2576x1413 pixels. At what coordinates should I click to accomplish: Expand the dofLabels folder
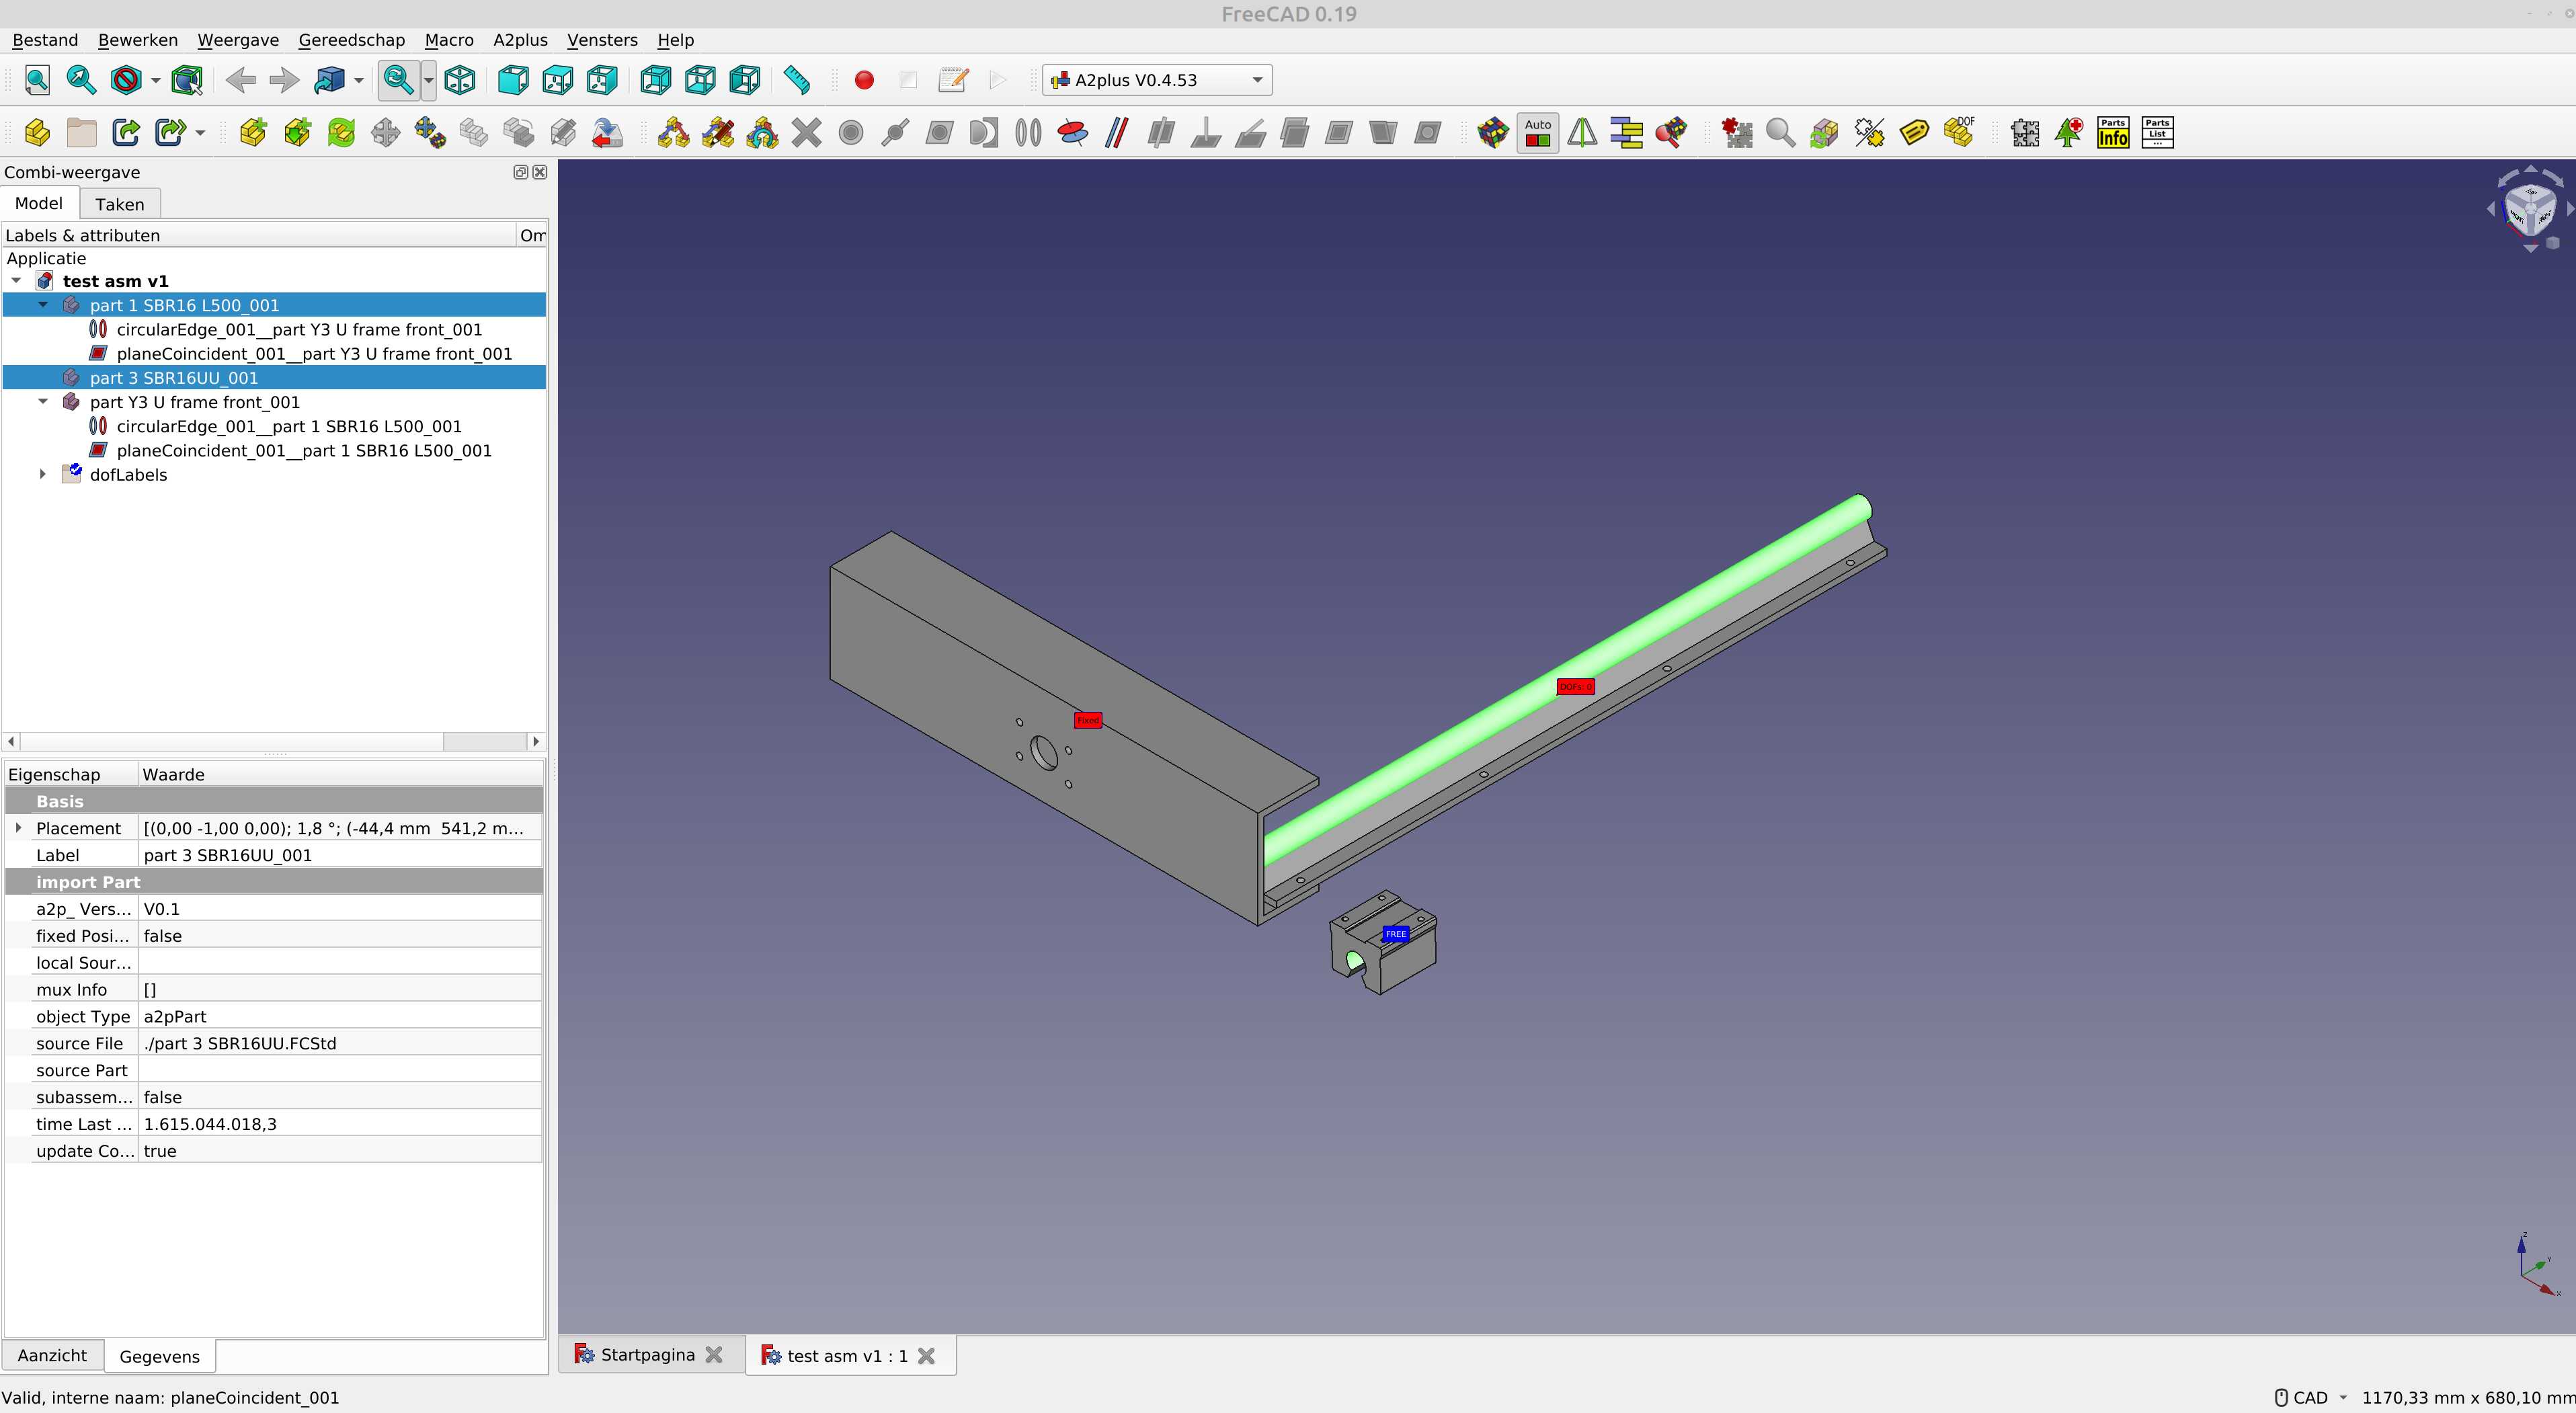[43, 475]
